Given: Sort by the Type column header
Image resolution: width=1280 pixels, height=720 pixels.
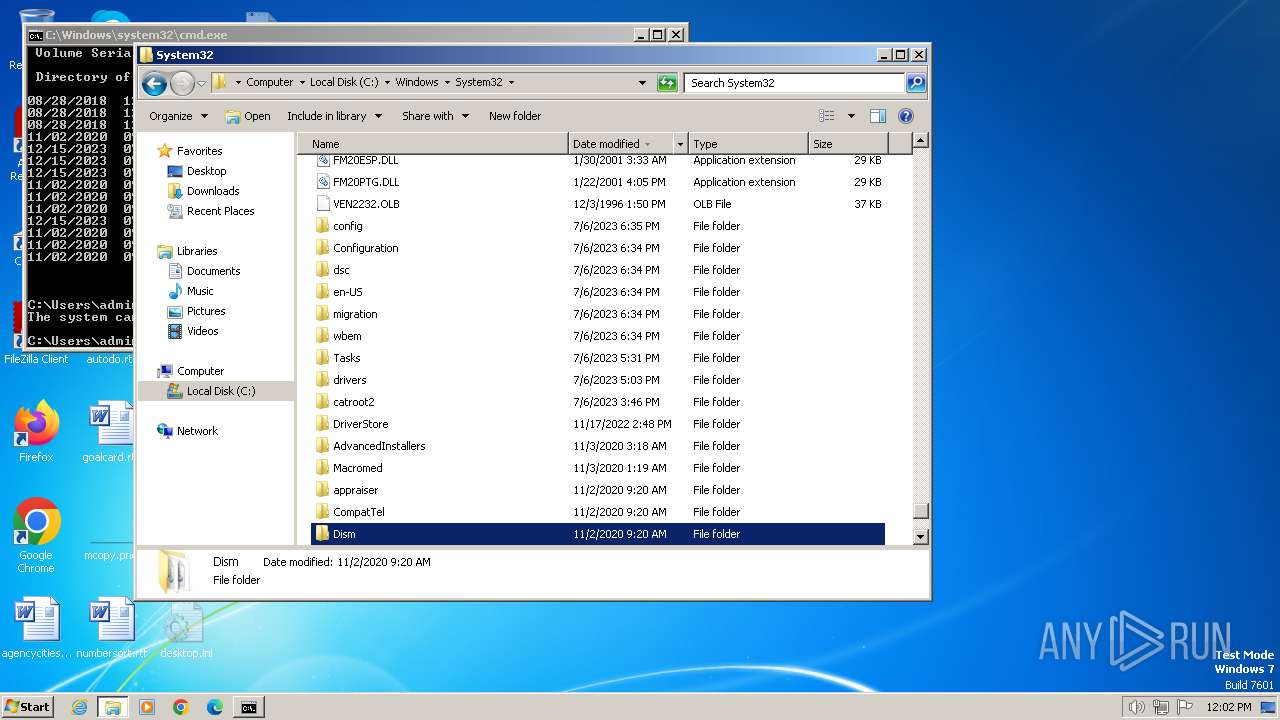Looking at the screenshot, I should click(x=748, y=144).
